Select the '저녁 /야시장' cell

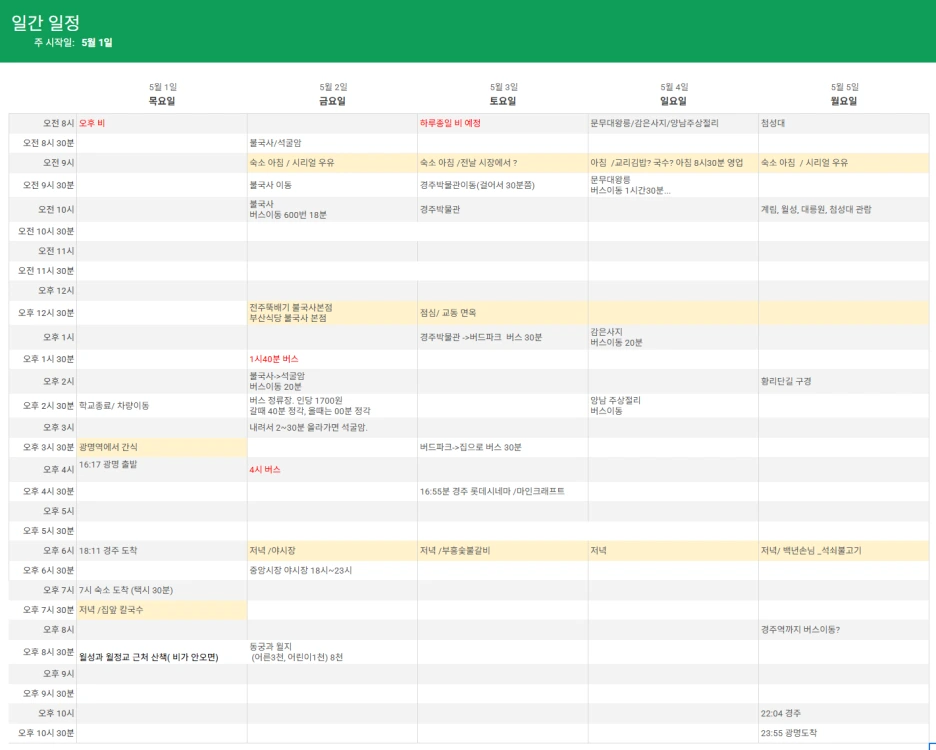[x=332, y=551]
